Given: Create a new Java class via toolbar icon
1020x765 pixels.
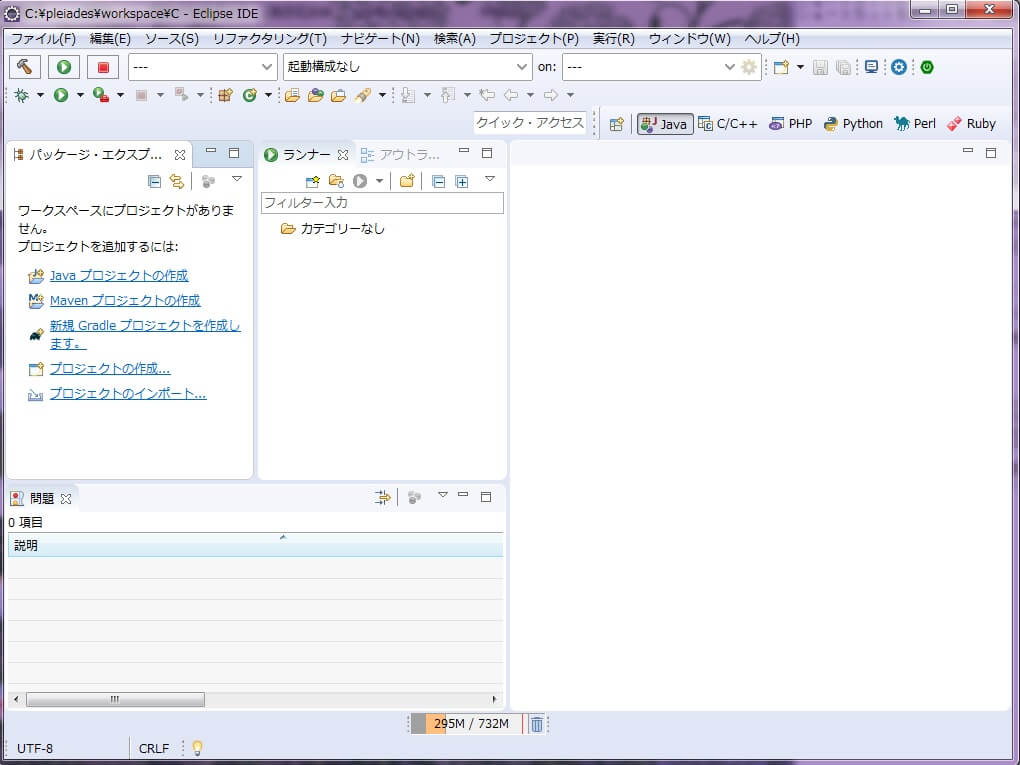Looking at the screenshot, I should (x=249, y=96).
